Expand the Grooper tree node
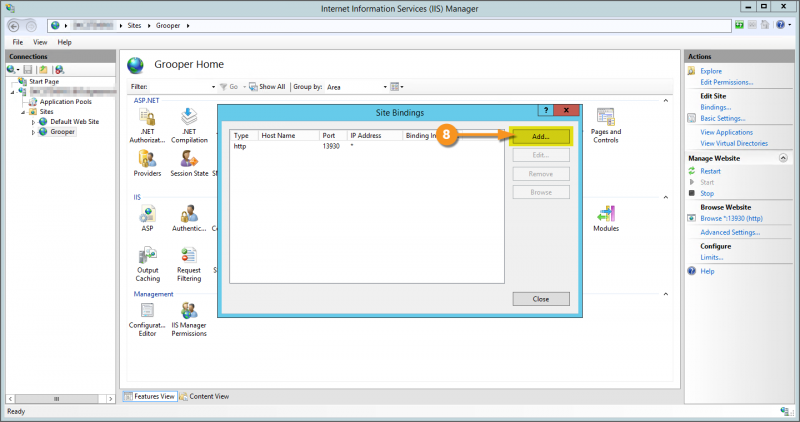 tap(33, 132)
